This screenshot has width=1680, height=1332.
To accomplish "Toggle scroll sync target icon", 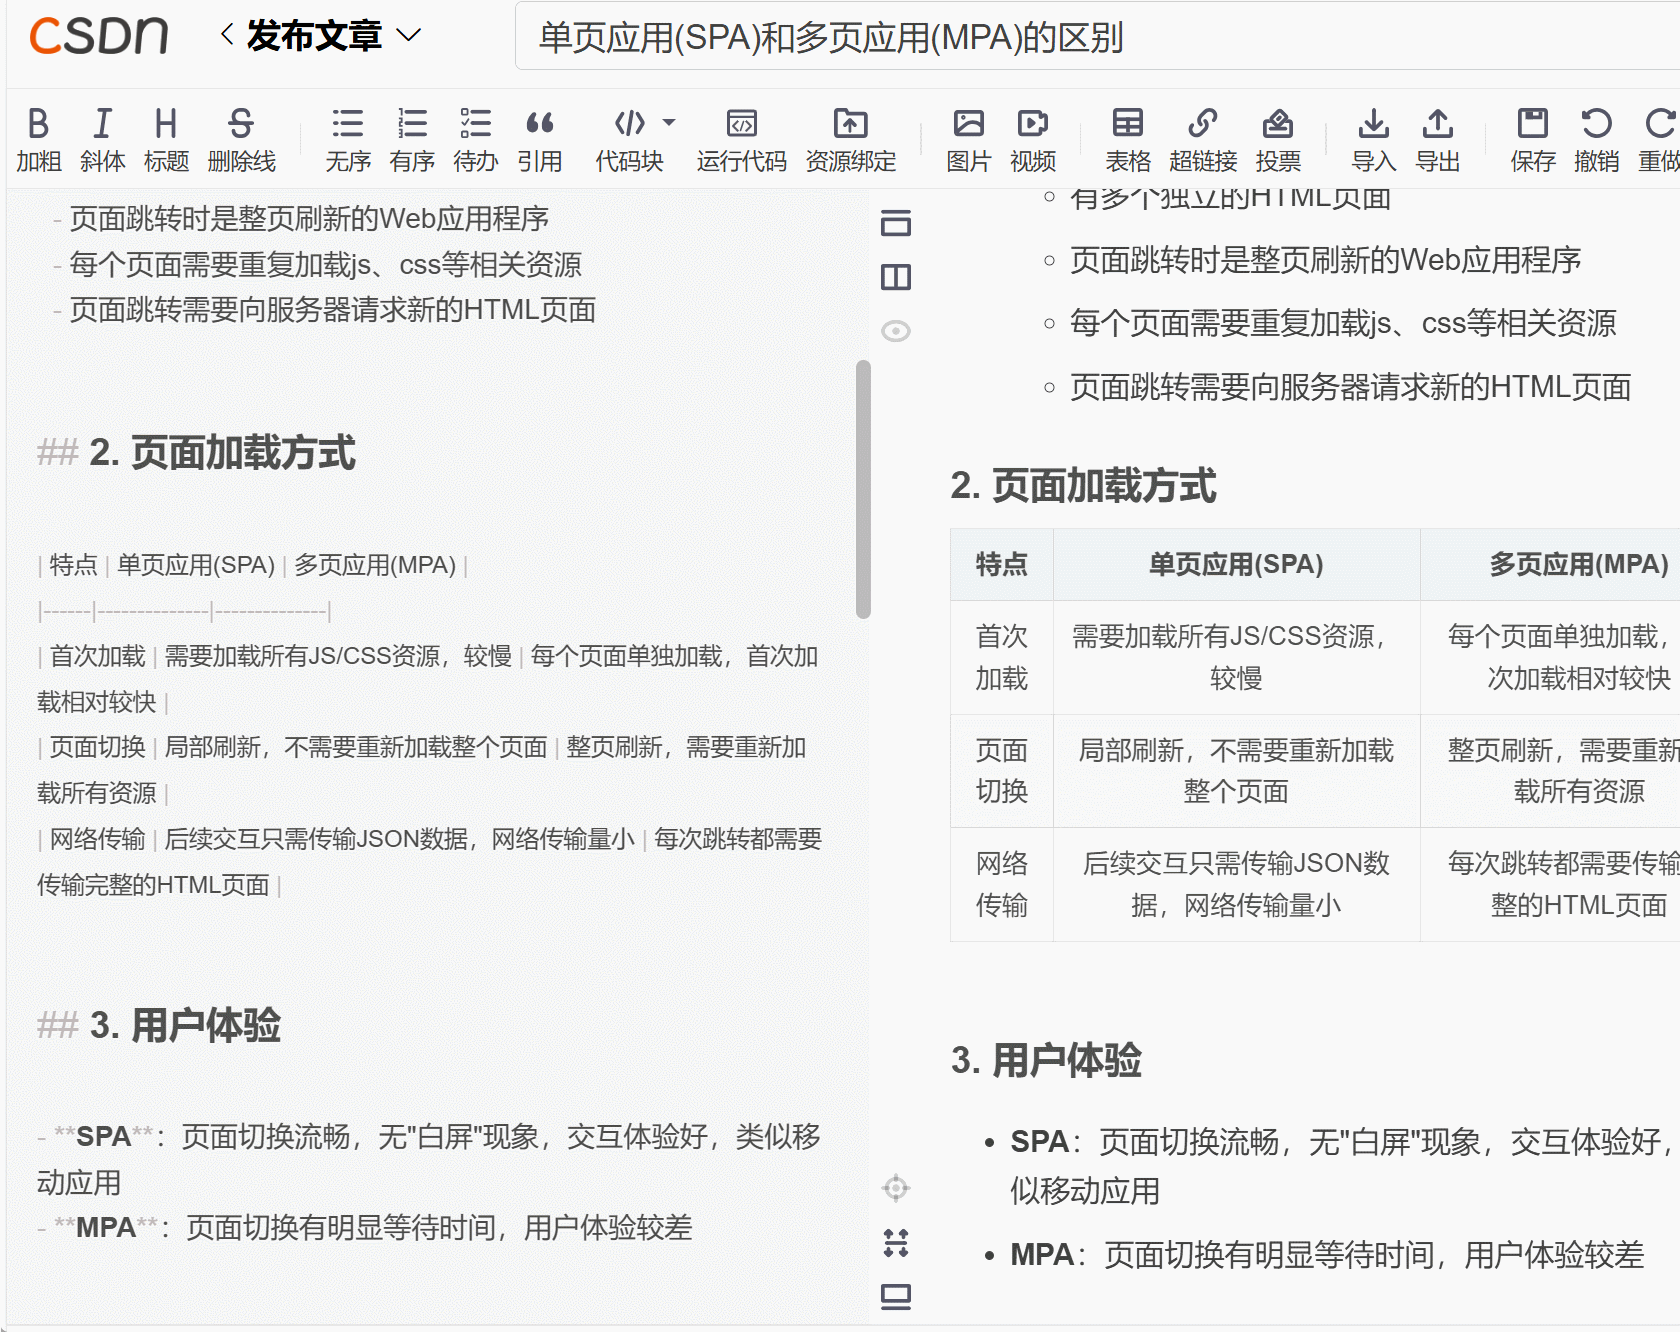I will pos(895,1188).
